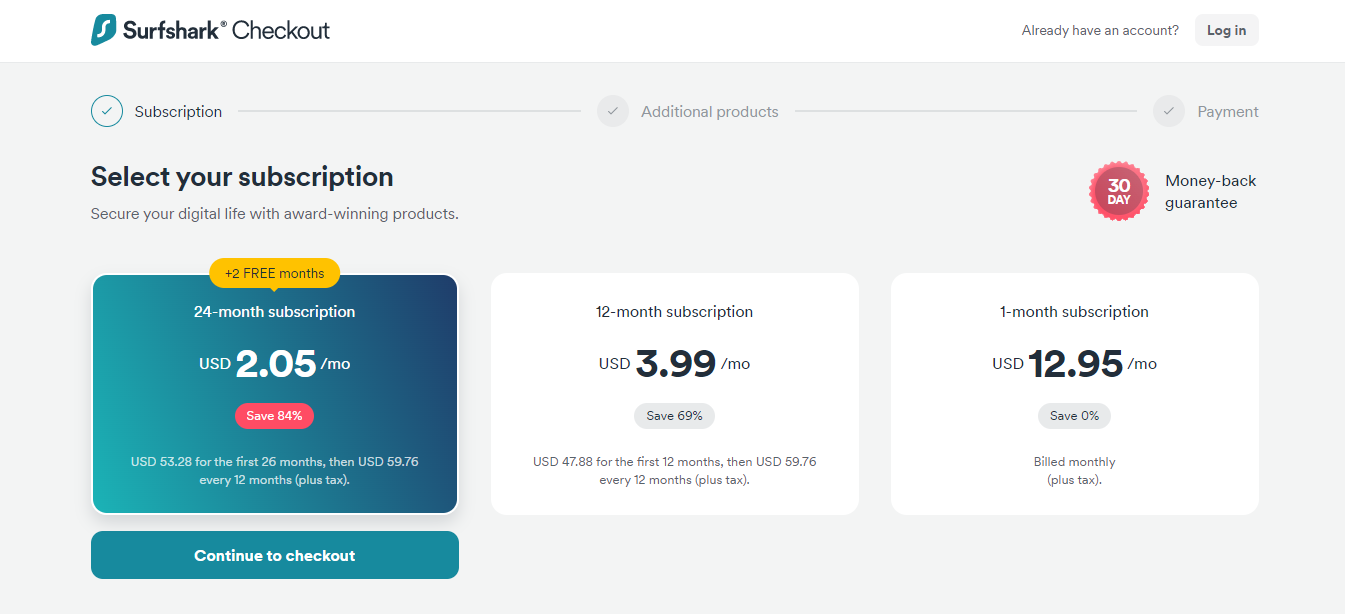Click 'Secure your digital life' subtitle
The width and height of the screenshot is (1345, 614).
(275, 214)
